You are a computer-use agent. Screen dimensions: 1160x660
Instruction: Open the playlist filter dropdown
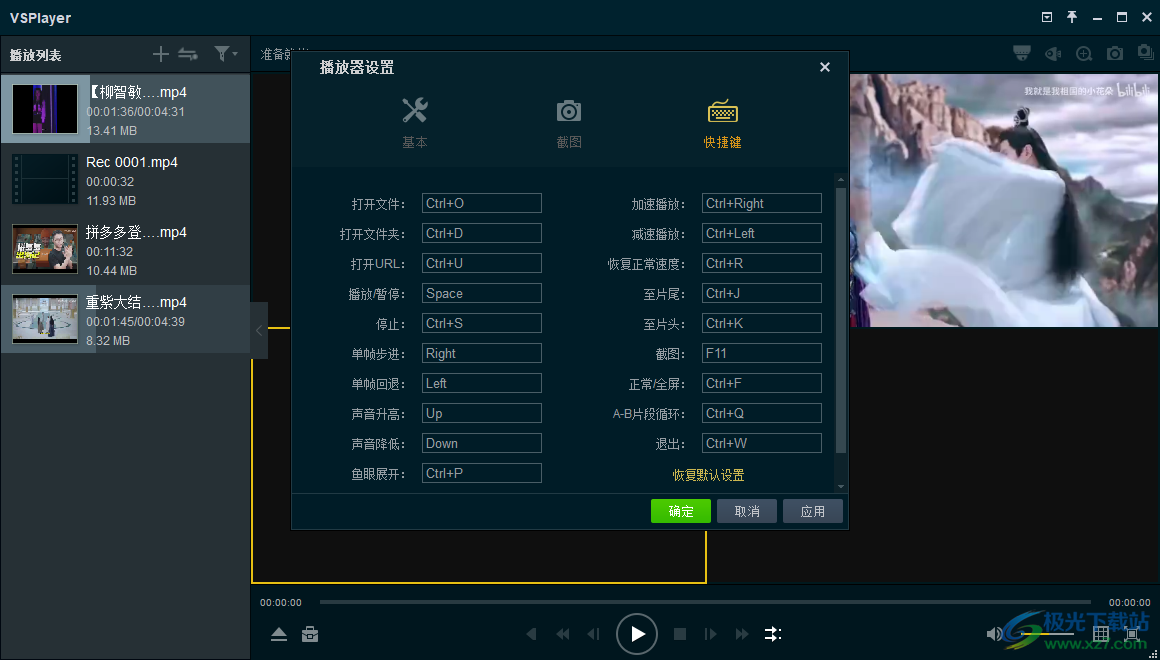tap(225, 54)
